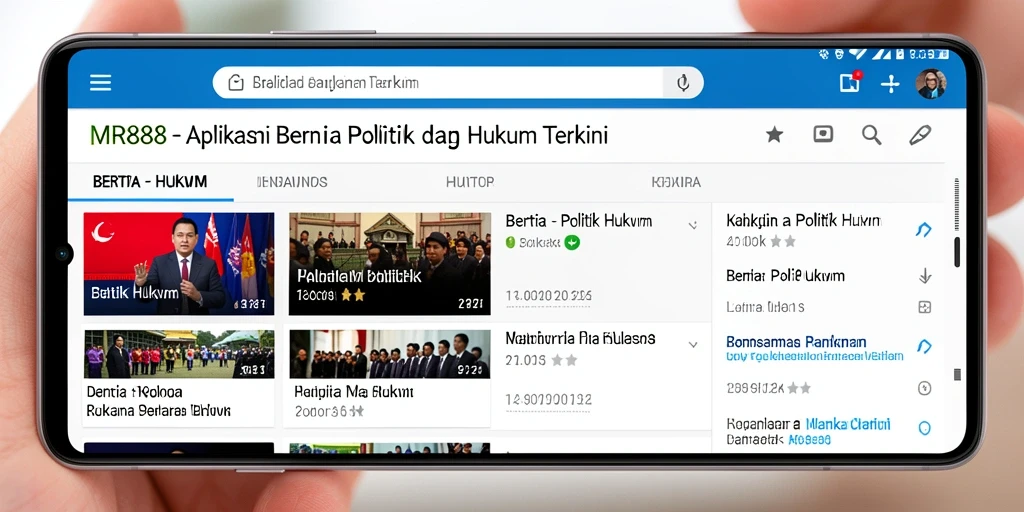Click the share arrow next to Kahkdin a Politik Hukvm
The height and width of the screenshot is (512, 1024).
coord(923,229)
